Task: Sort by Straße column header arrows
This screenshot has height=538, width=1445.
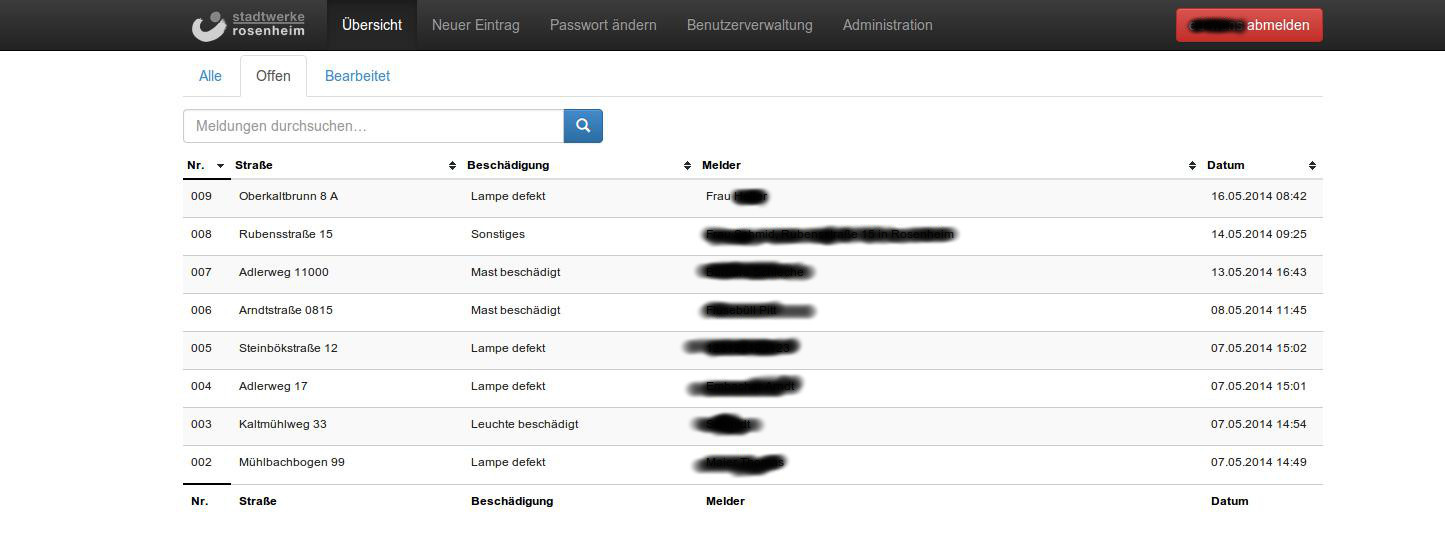Action: coord(452,166)
